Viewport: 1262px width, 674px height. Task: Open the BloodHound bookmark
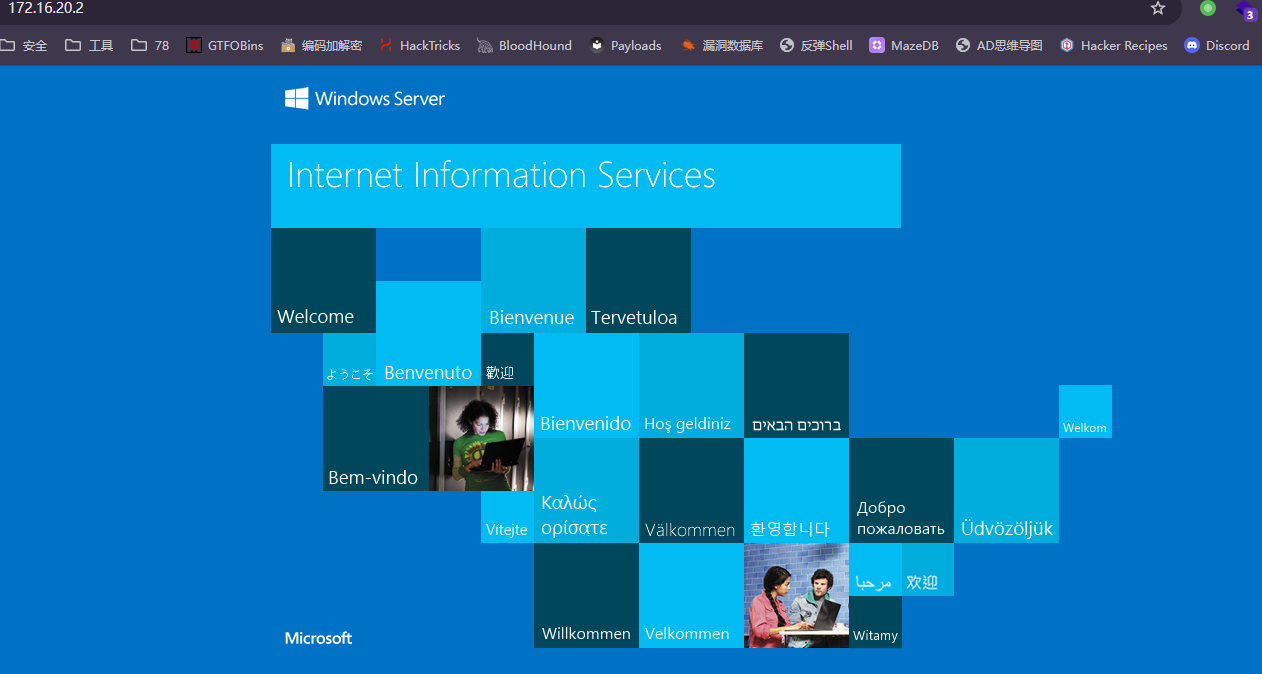pos(525,45)
